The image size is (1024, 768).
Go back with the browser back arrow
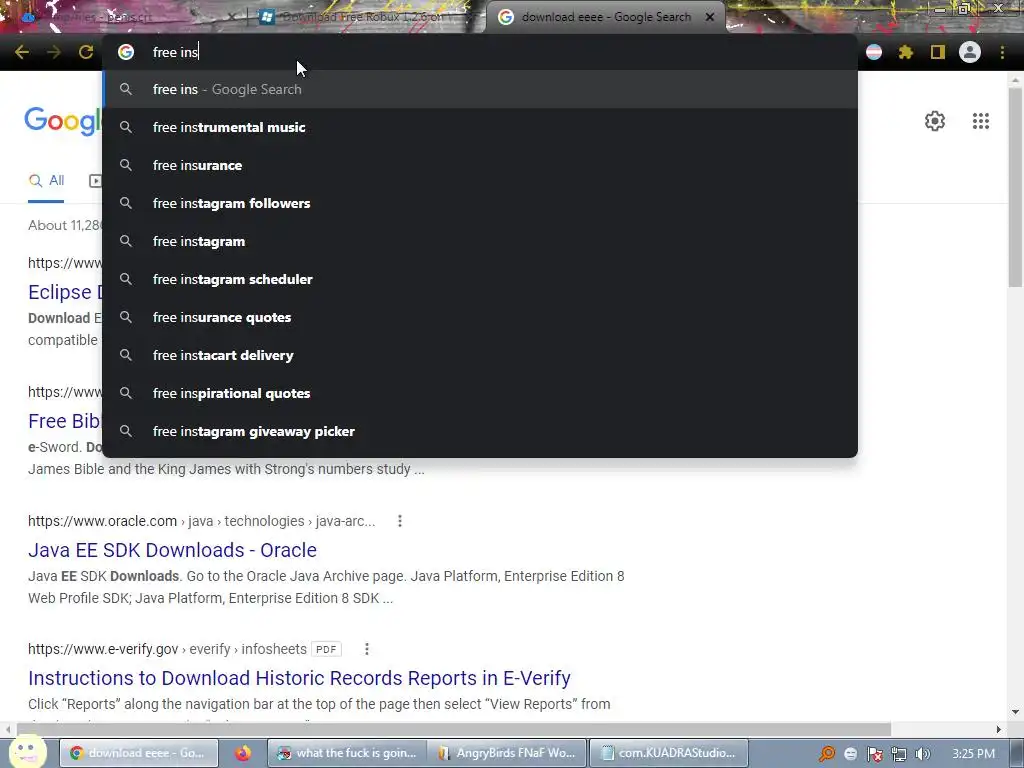pyautogui.click(x=22, y=52)
